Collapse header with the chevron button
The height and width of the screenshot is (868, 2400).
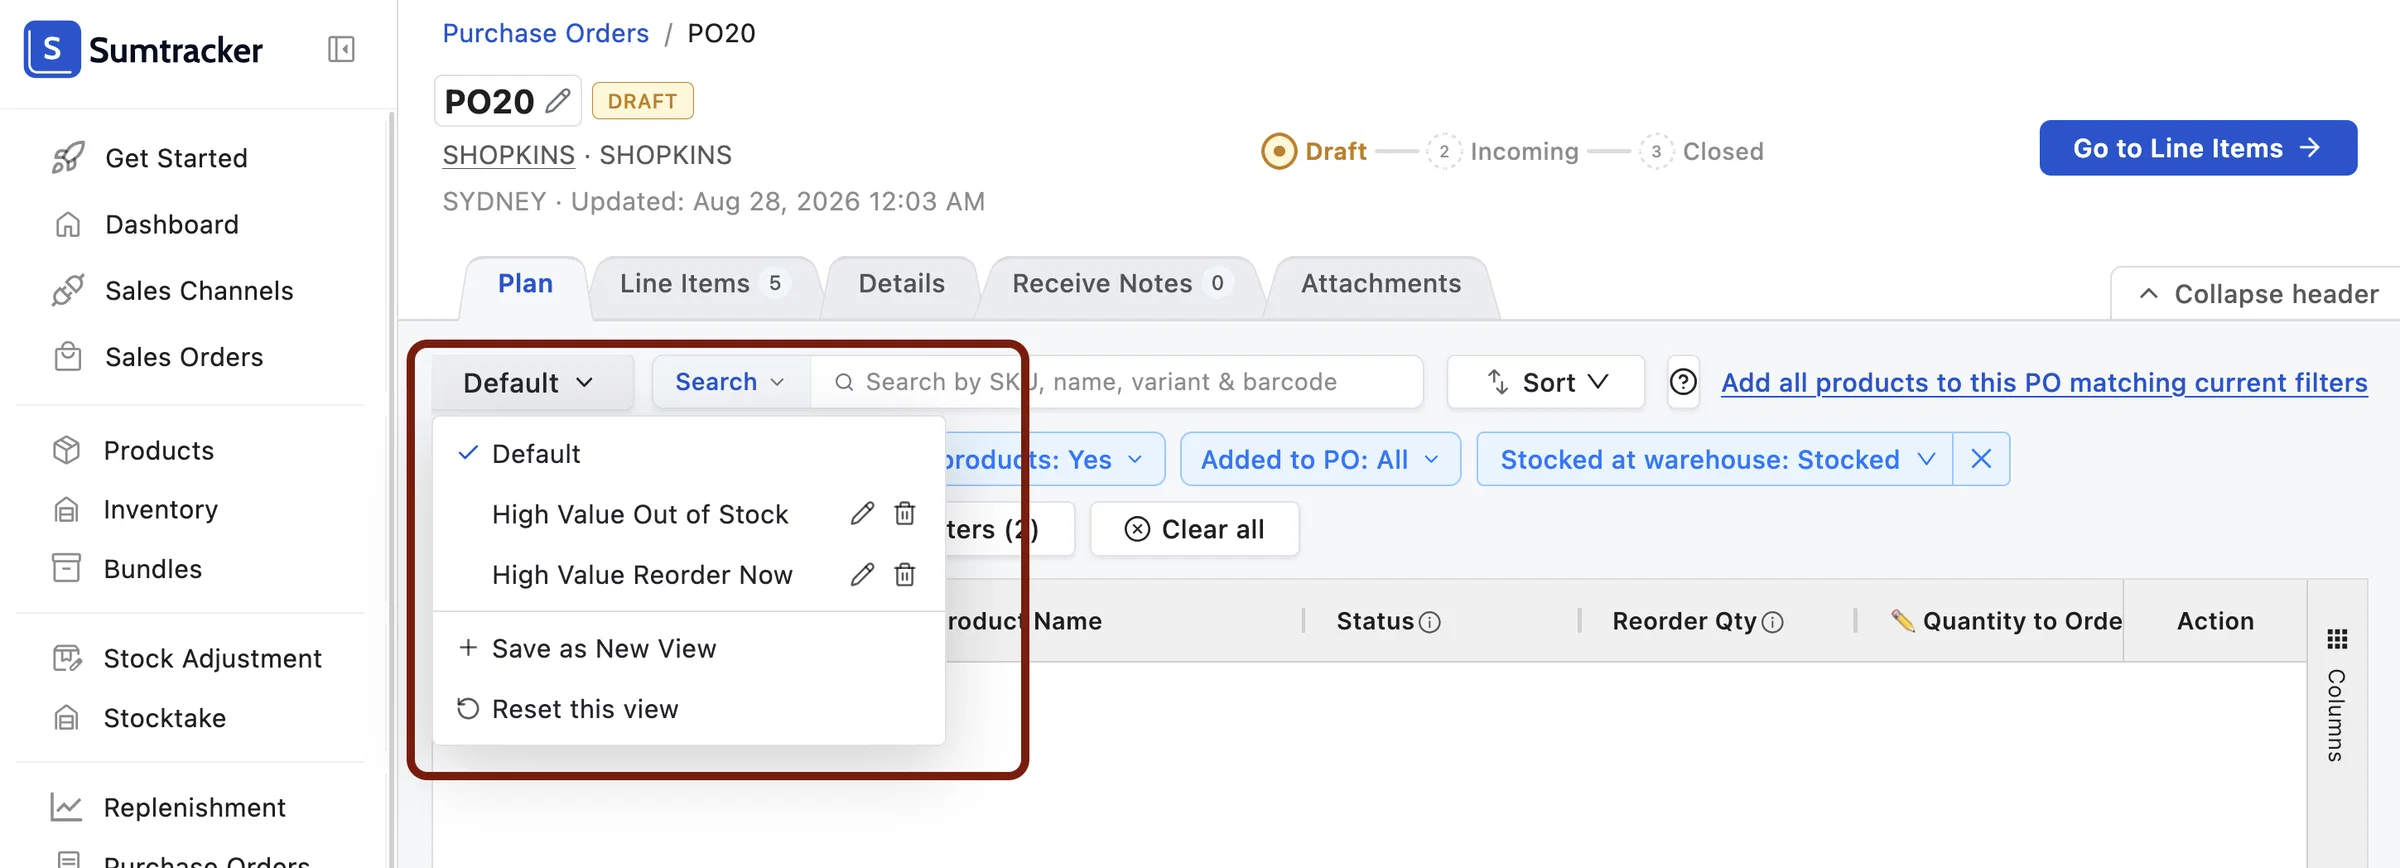point(2257,294)
